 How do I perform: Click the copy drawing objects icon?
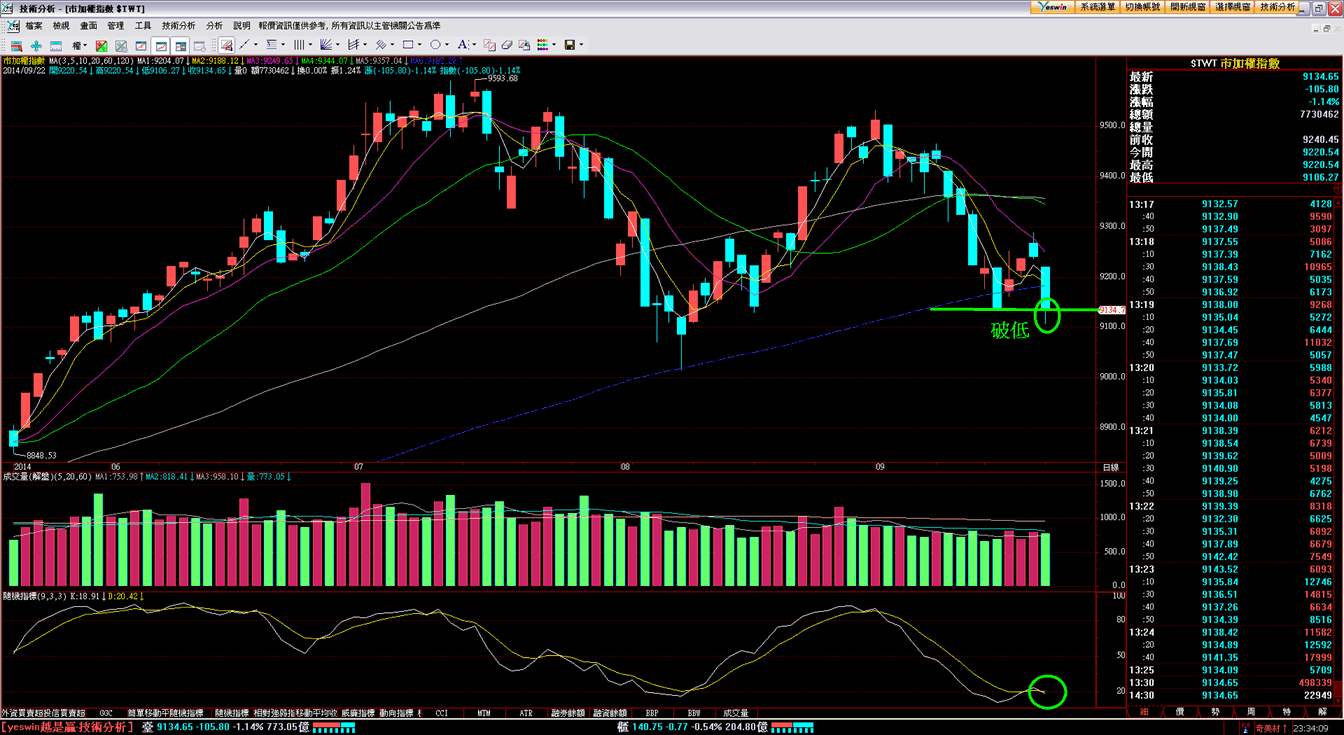[x=490, y=45]
